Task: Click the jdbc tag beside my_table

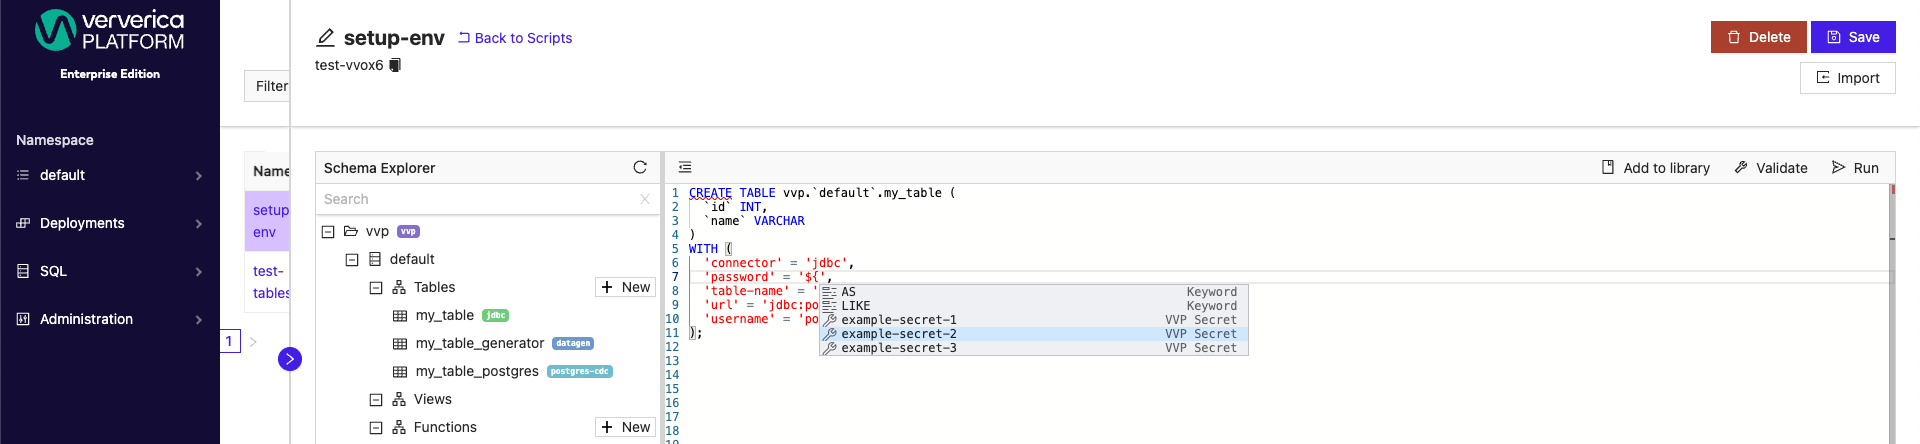Action: coord(496,315)
